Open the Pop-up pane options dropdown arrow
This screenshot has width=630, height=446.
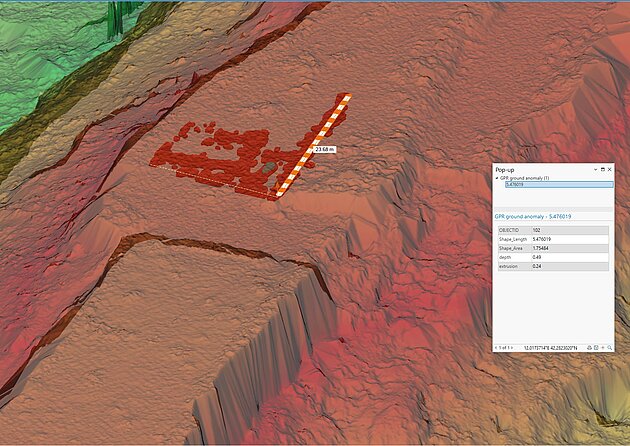pos(595,170)
